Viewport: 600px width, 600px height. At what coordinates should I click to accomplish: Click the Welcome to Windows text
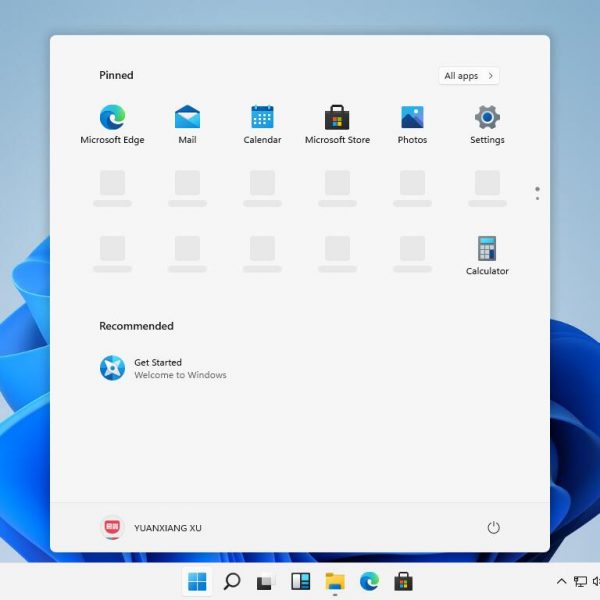180,375
